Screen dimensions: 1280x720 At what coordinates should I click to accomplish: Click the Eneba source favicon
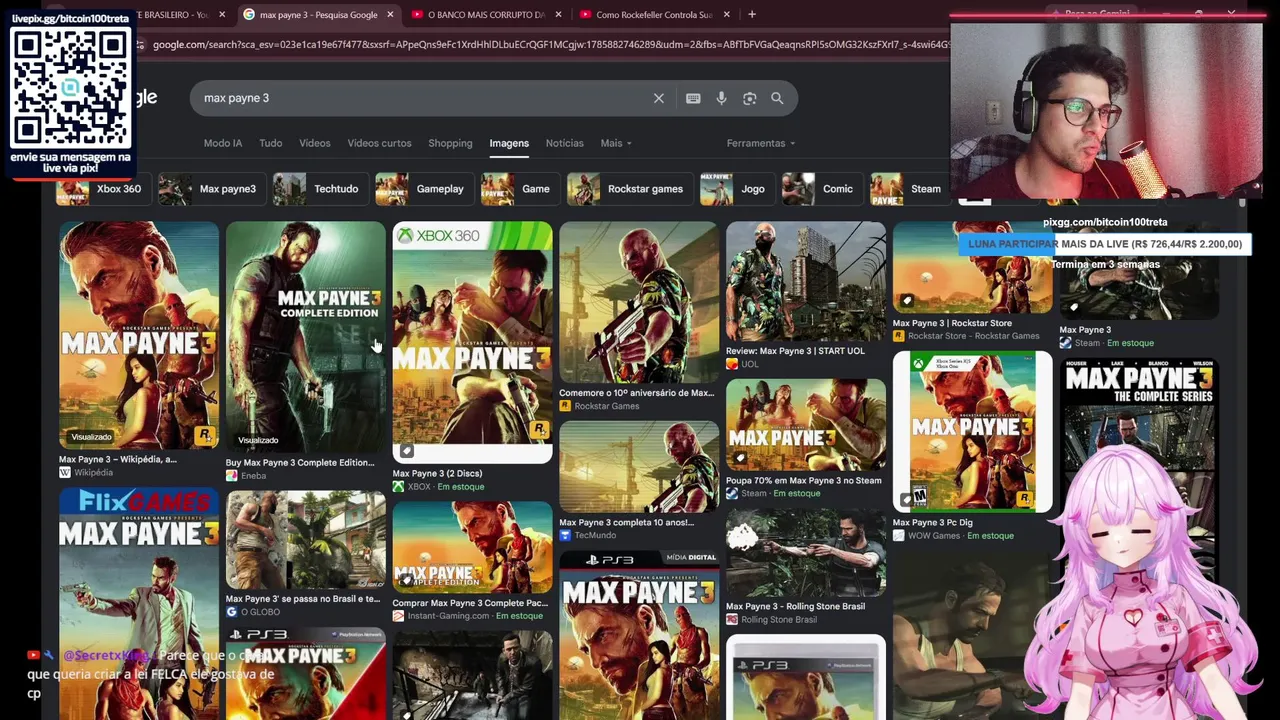231,476
